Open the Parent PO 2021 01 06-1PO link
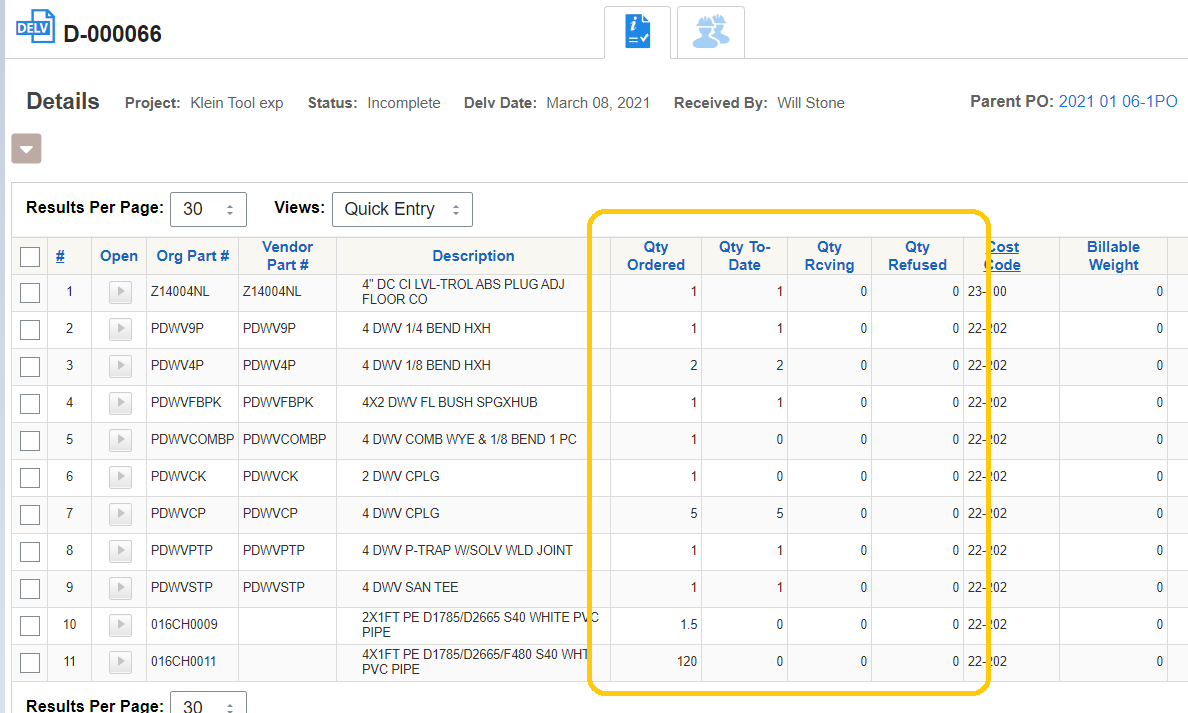The image size is (1188, 713). tap(1118, 102)
